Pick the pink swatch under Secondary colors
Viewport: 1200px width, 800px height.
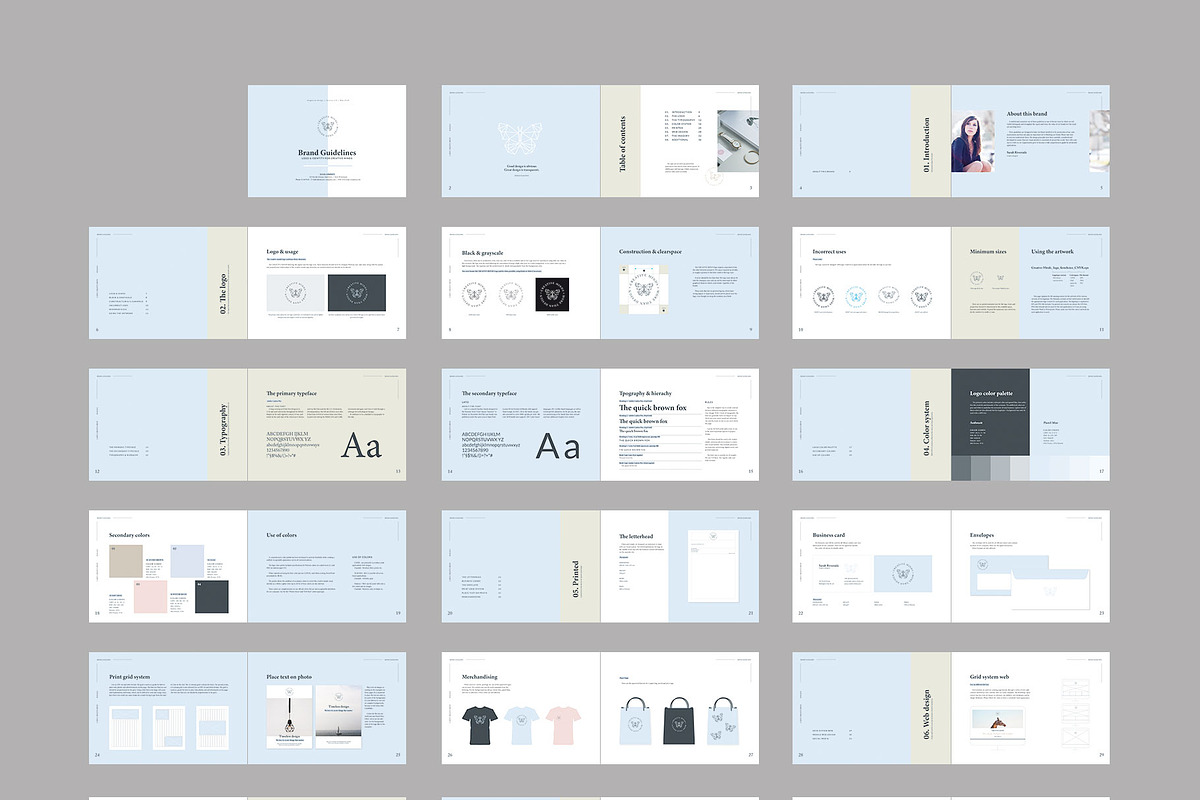(150, 597)
